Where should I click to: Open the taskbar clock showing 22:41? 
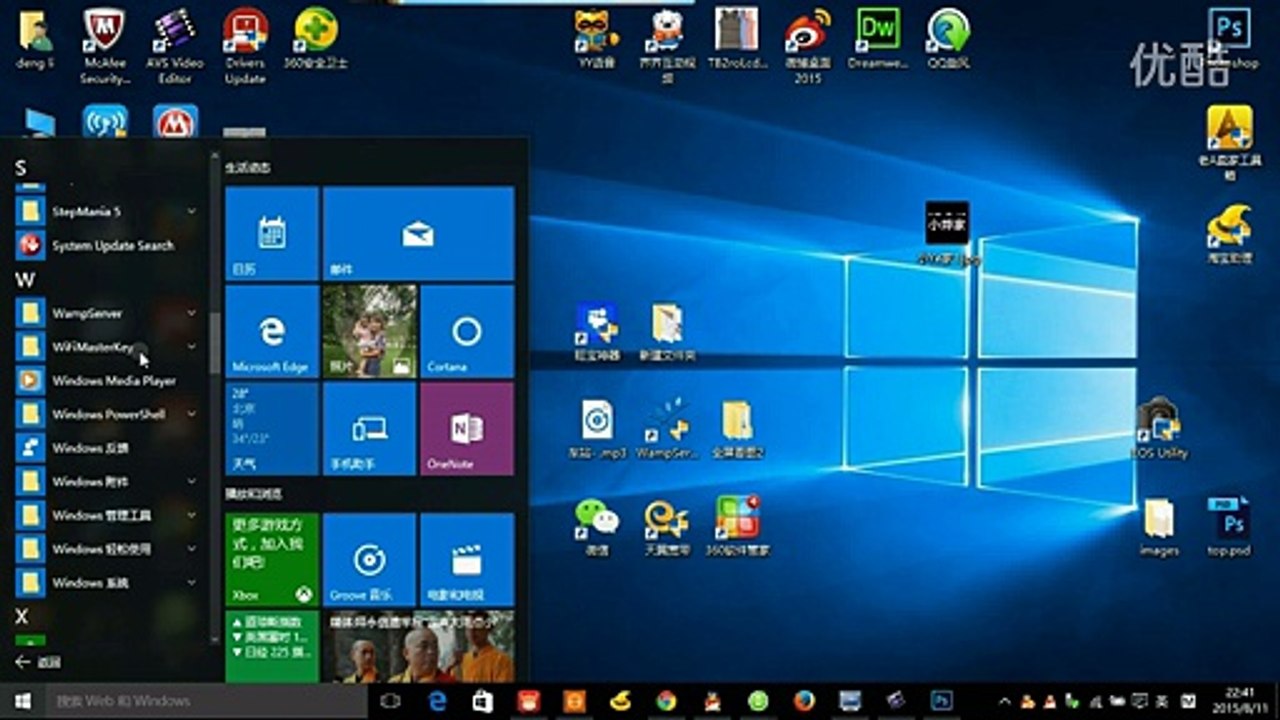coord(1239,701)
